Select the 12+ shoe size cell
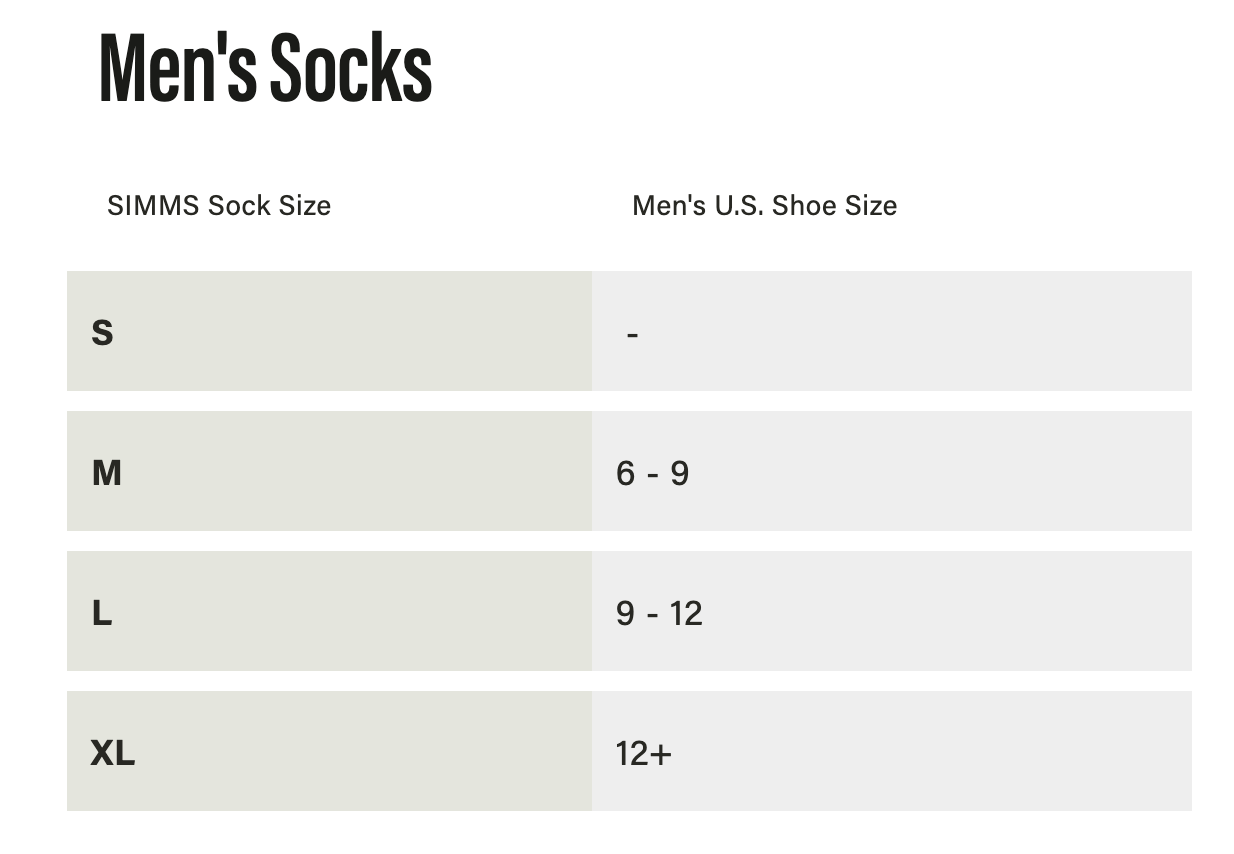Viewport: 1234px width, 854px height. [643, 752]
